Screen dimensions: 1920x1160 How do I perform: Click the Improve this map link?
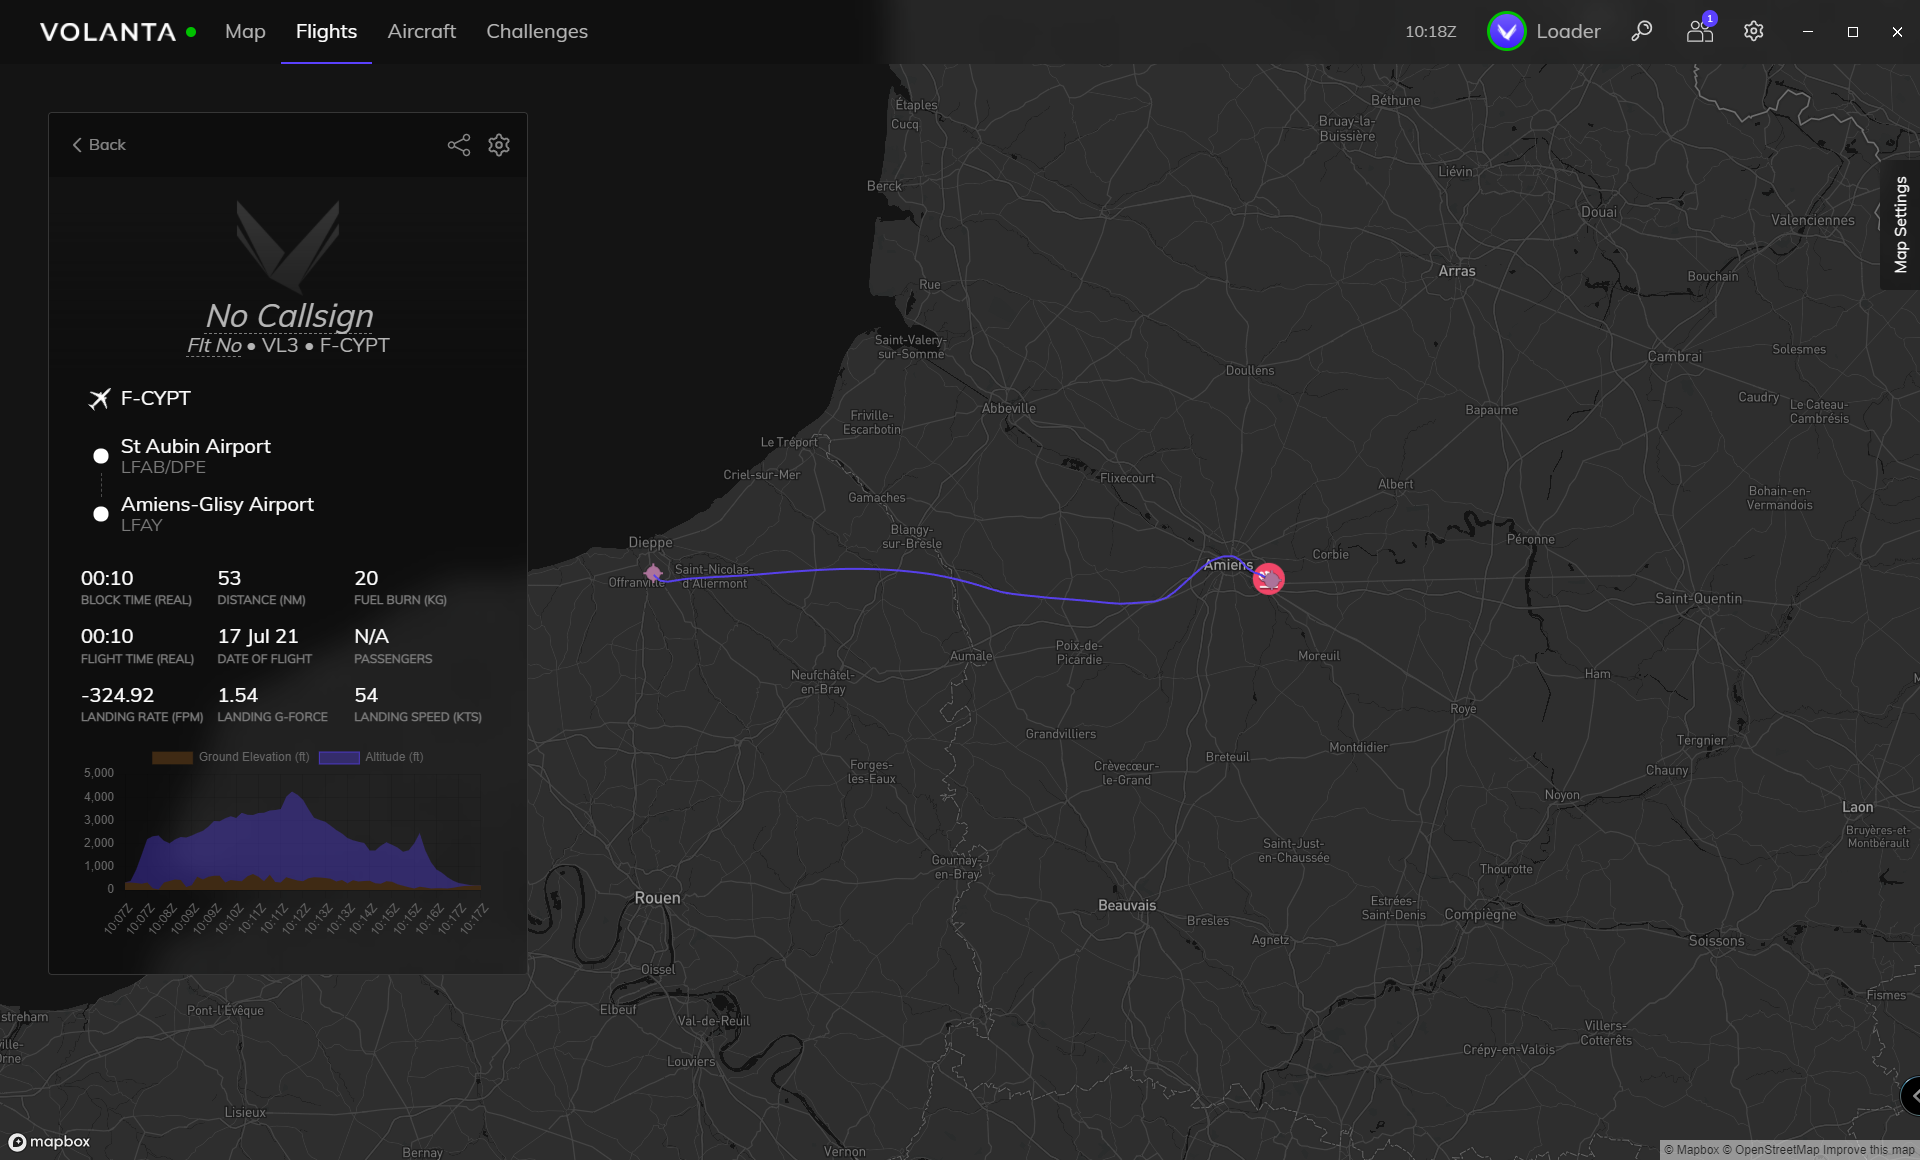pos(1868,1150)
